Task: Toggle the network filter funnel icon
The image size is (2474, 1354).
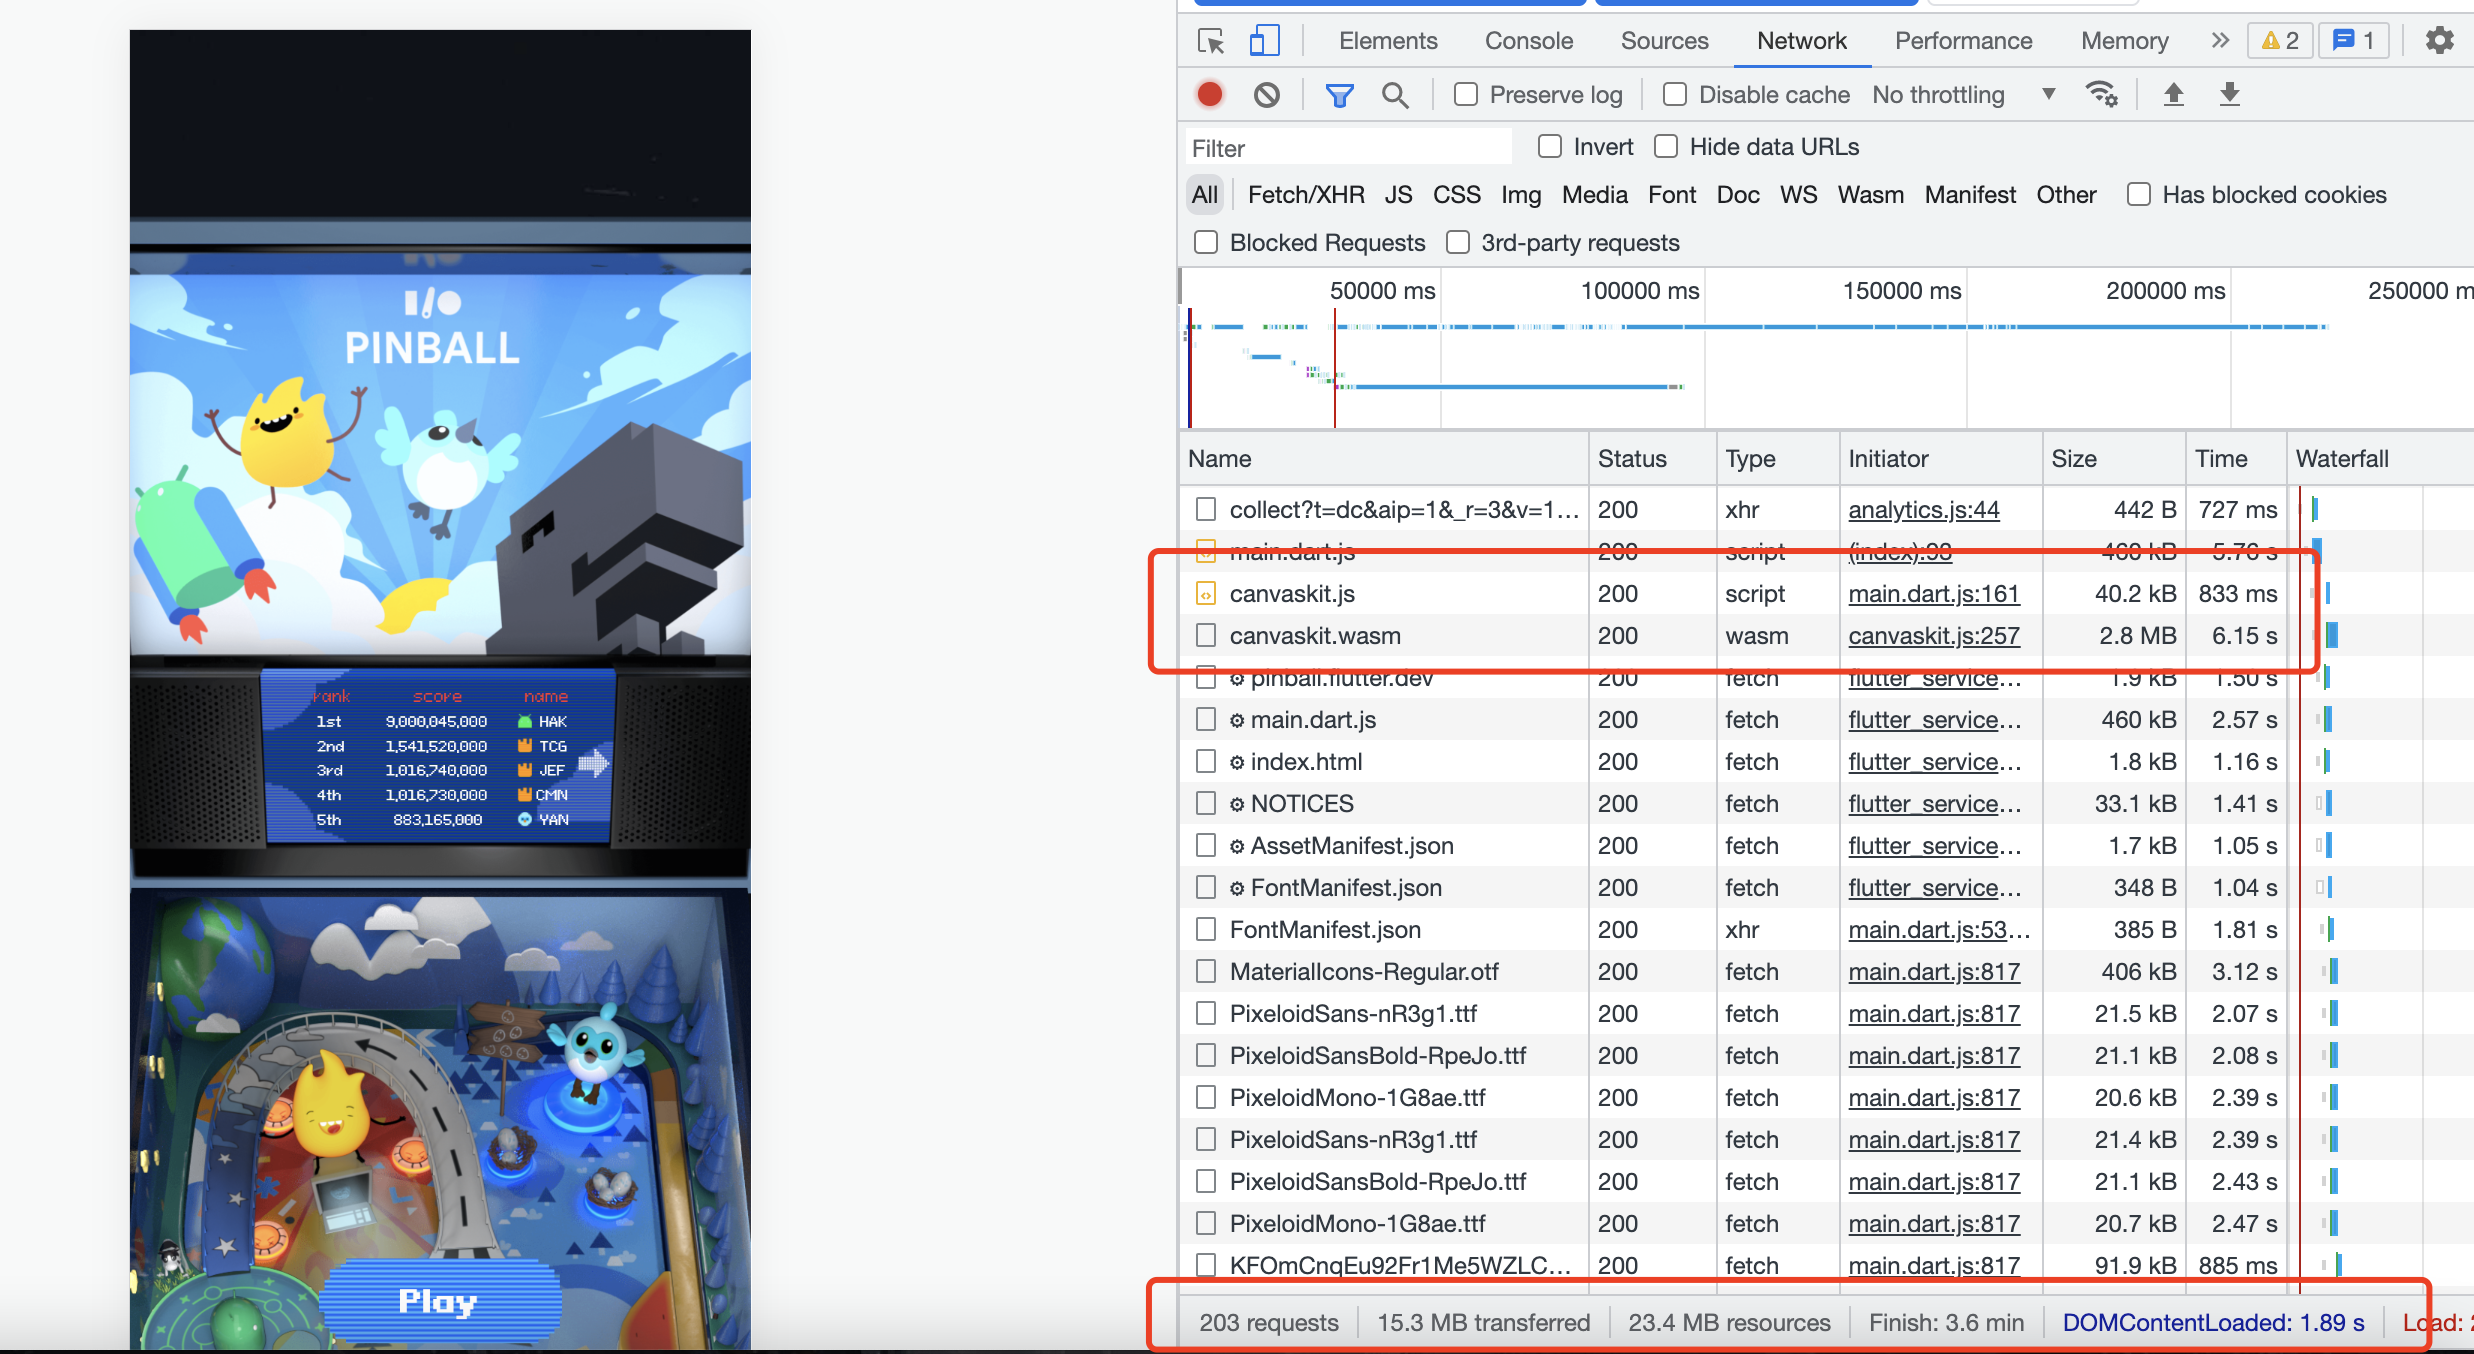Action: [x=1339, y=95]
